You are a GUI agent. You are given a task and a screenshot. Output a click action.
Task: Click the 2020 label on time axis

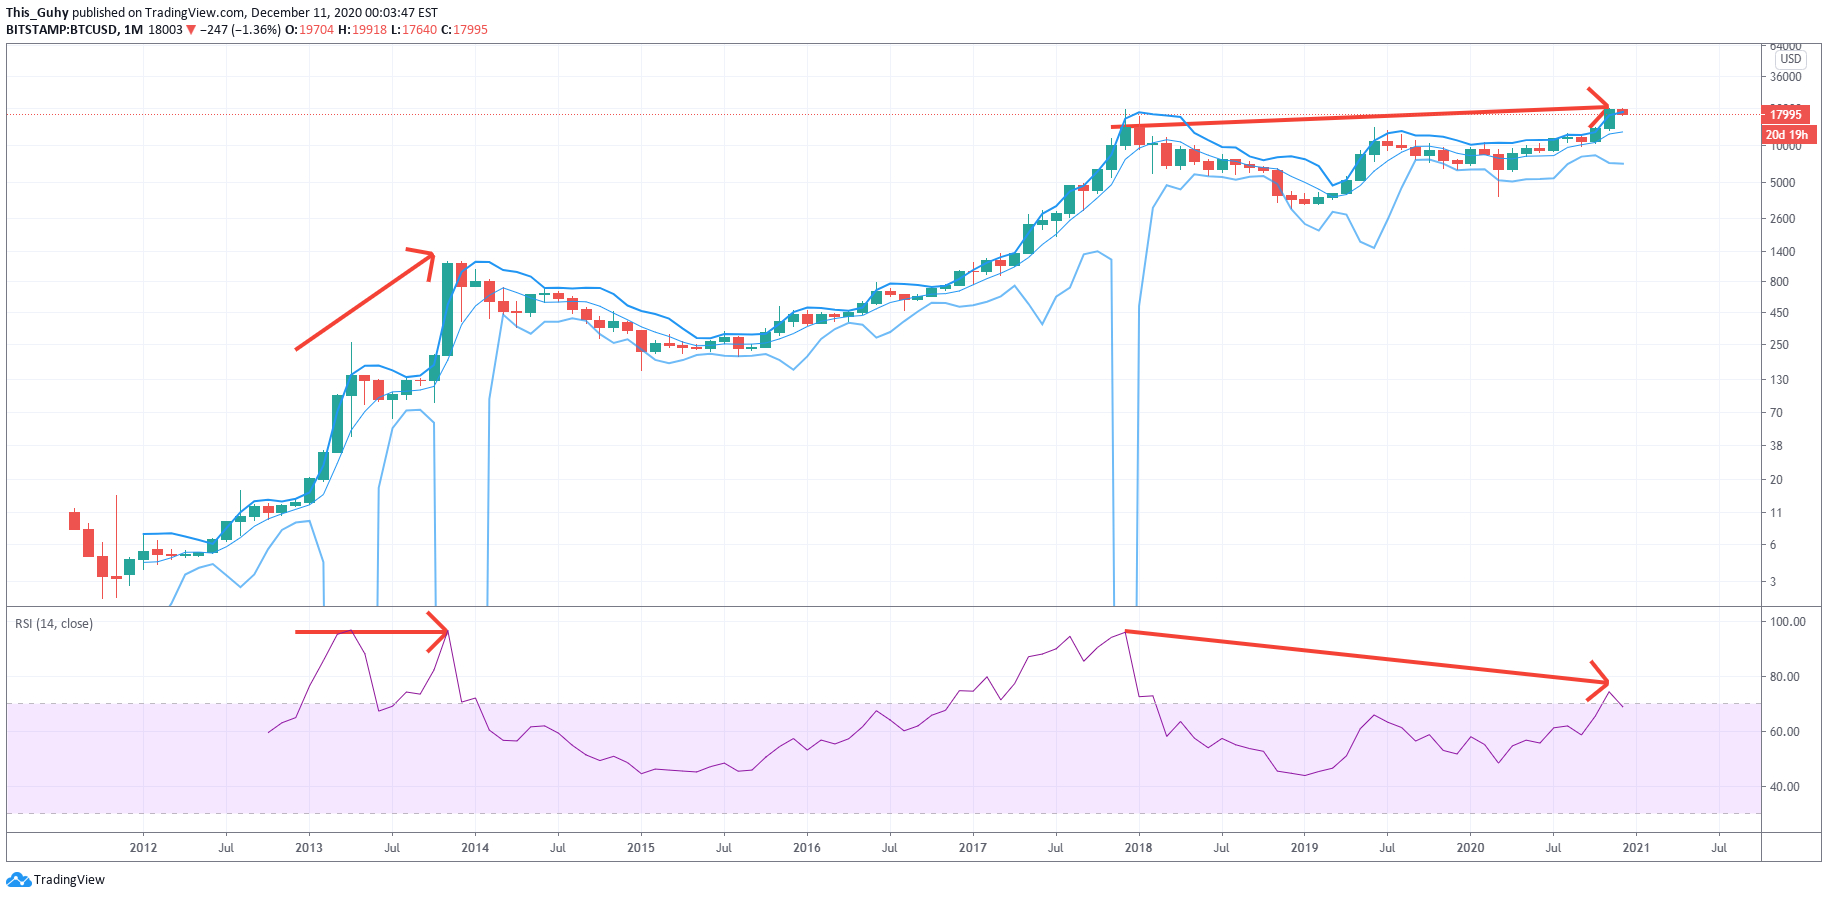coord(1470,848)
